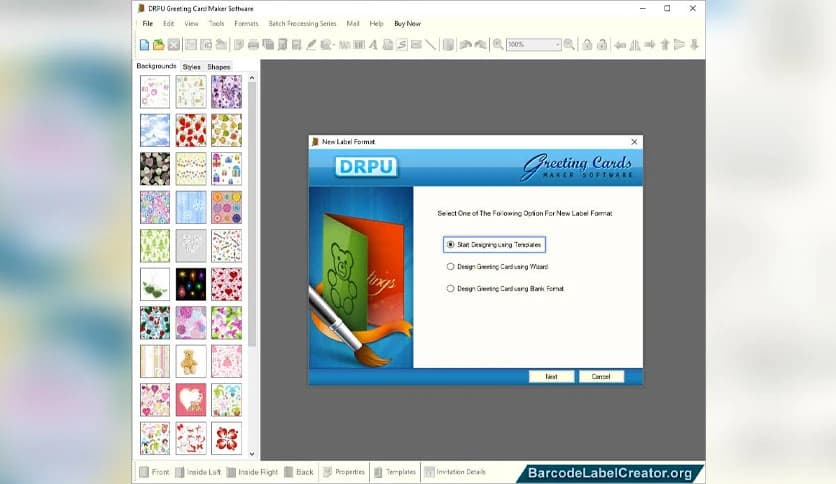
Task: Select the text 'A' tool icon
Action: pos(373,45)
